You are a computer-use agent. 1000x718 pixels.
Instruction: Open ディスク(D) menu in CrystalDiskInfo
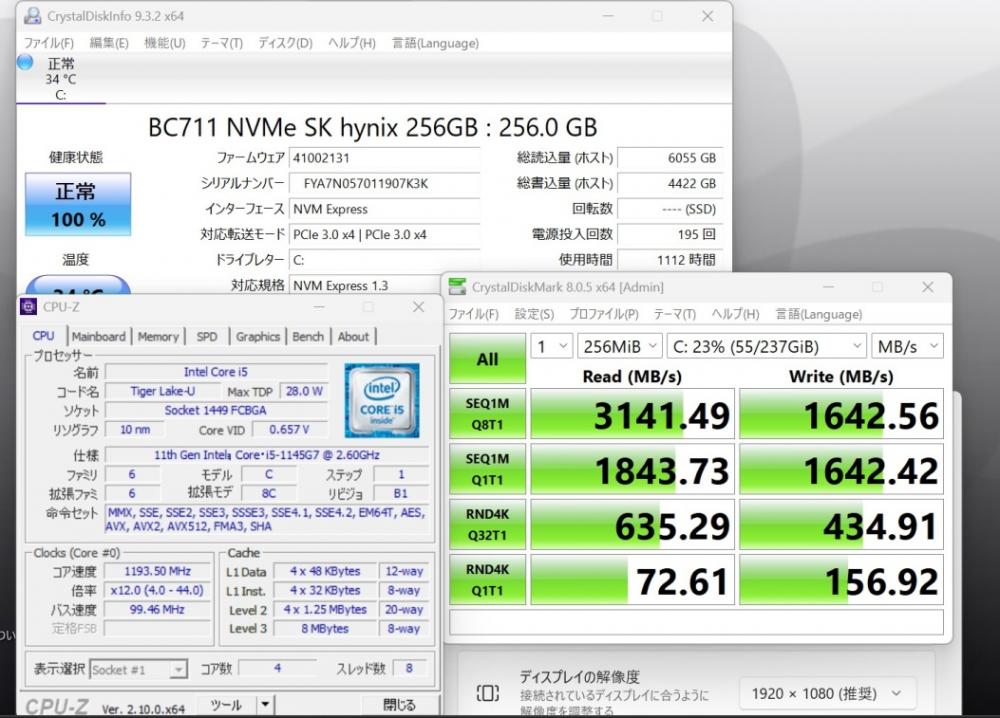point(285,43)
